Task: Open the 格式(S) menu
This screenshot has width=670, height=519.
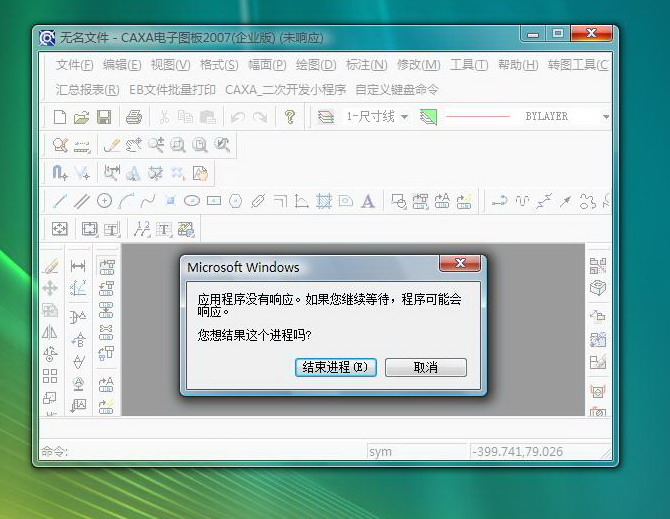Action: pyautogui.click(x=219, y=65)
